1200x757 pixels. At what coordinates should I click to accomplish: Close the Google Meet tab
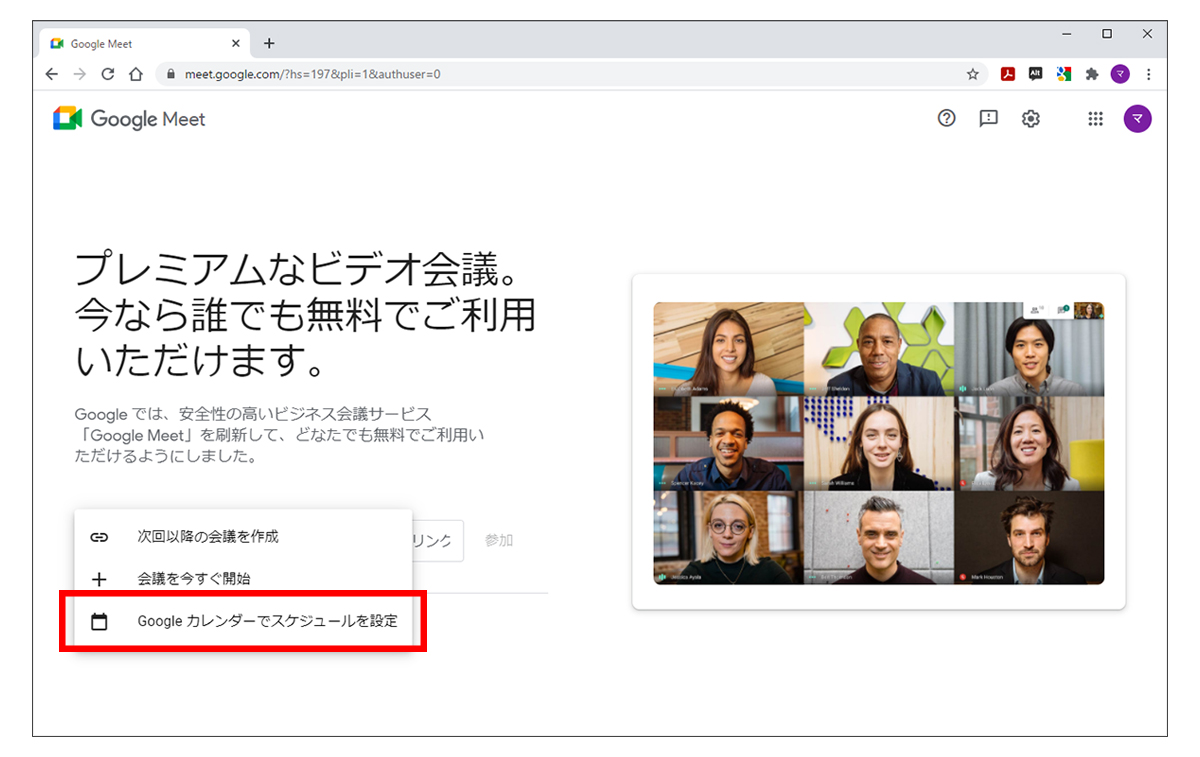click(236, 44)
